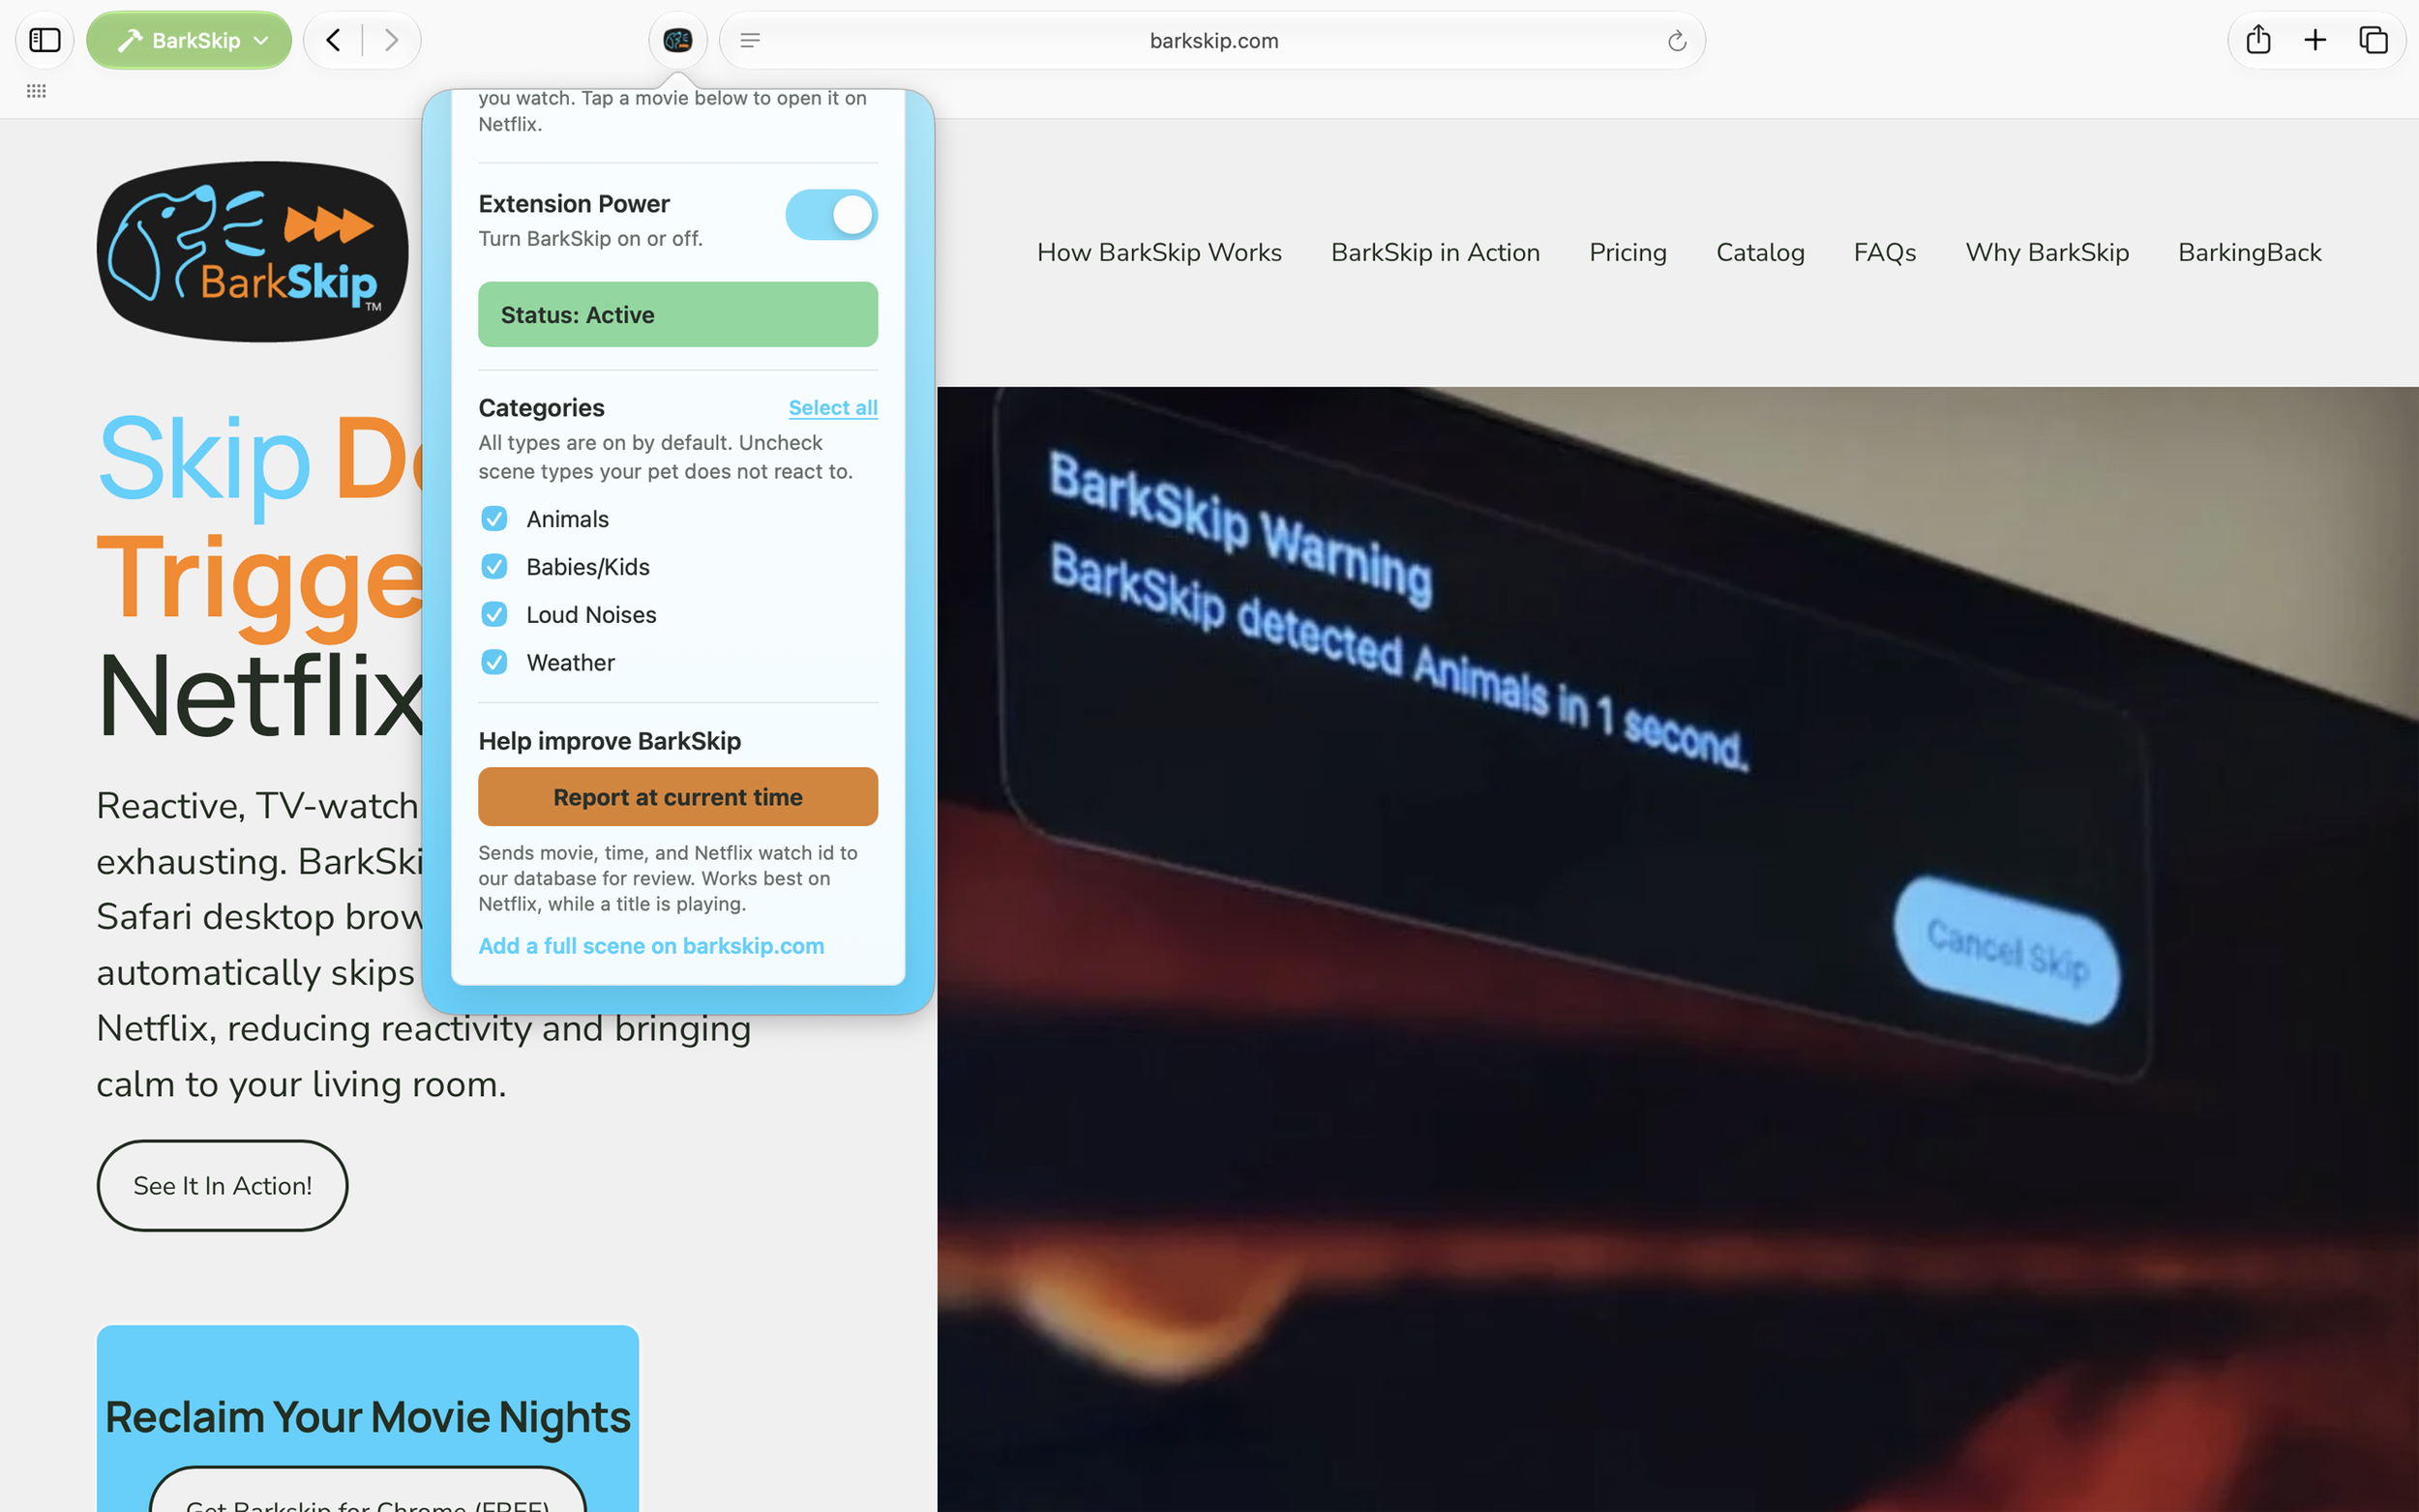Click the BarkSkip Warning video banner
Viewport: 2419px width, 1512px height.
coord(1573,737)
